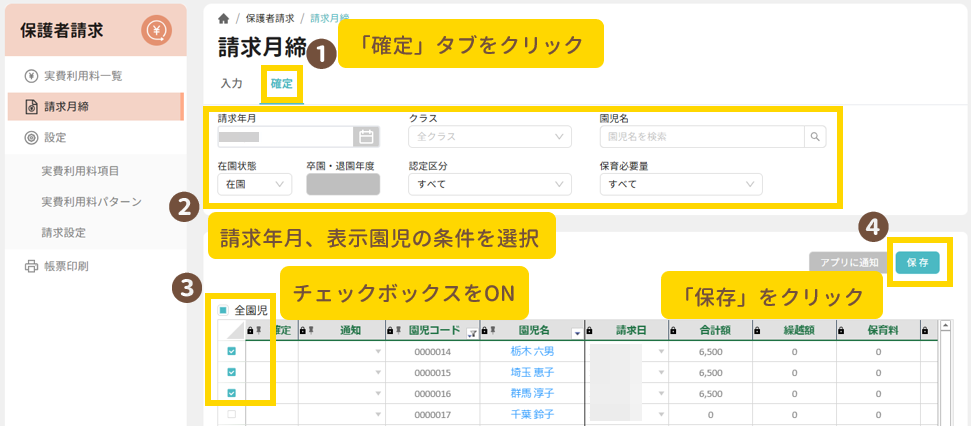971x426 pixels.
Task: Click the search magnifier icon for 園児名
Action: click(x=816, y=137)
